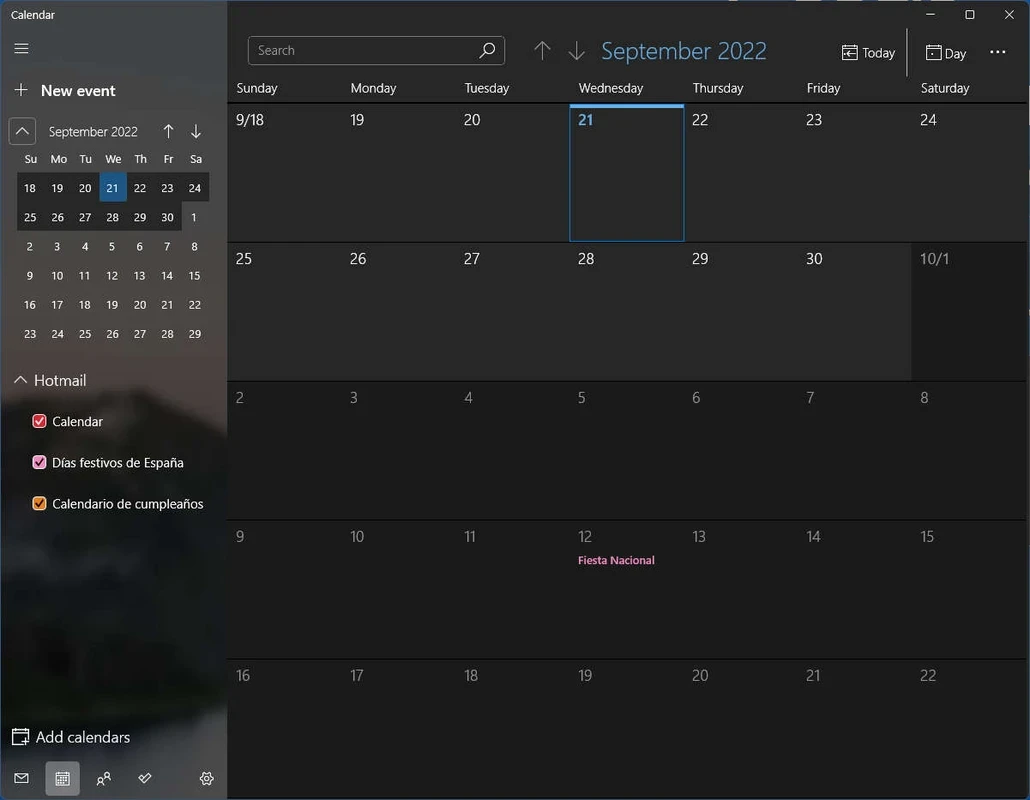The width and height of the screenshot is (1030, 800).
Task: Click the Today calendar icon
Action: click(849, 53)
